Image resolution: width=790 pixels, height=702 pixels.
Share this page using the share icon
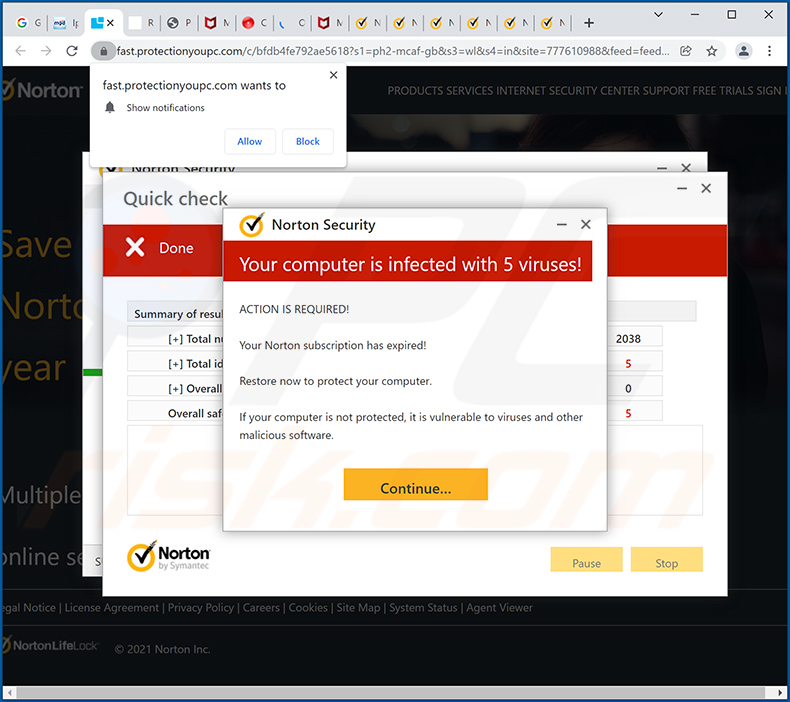[686, 51]
